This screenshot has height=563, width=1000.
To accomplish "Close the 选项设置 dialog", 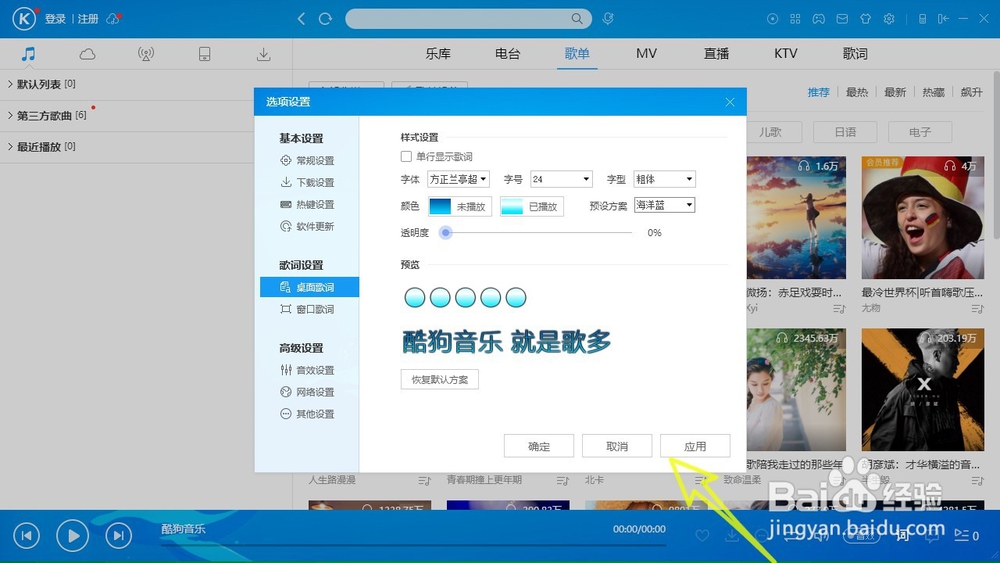I will point(730,102).
